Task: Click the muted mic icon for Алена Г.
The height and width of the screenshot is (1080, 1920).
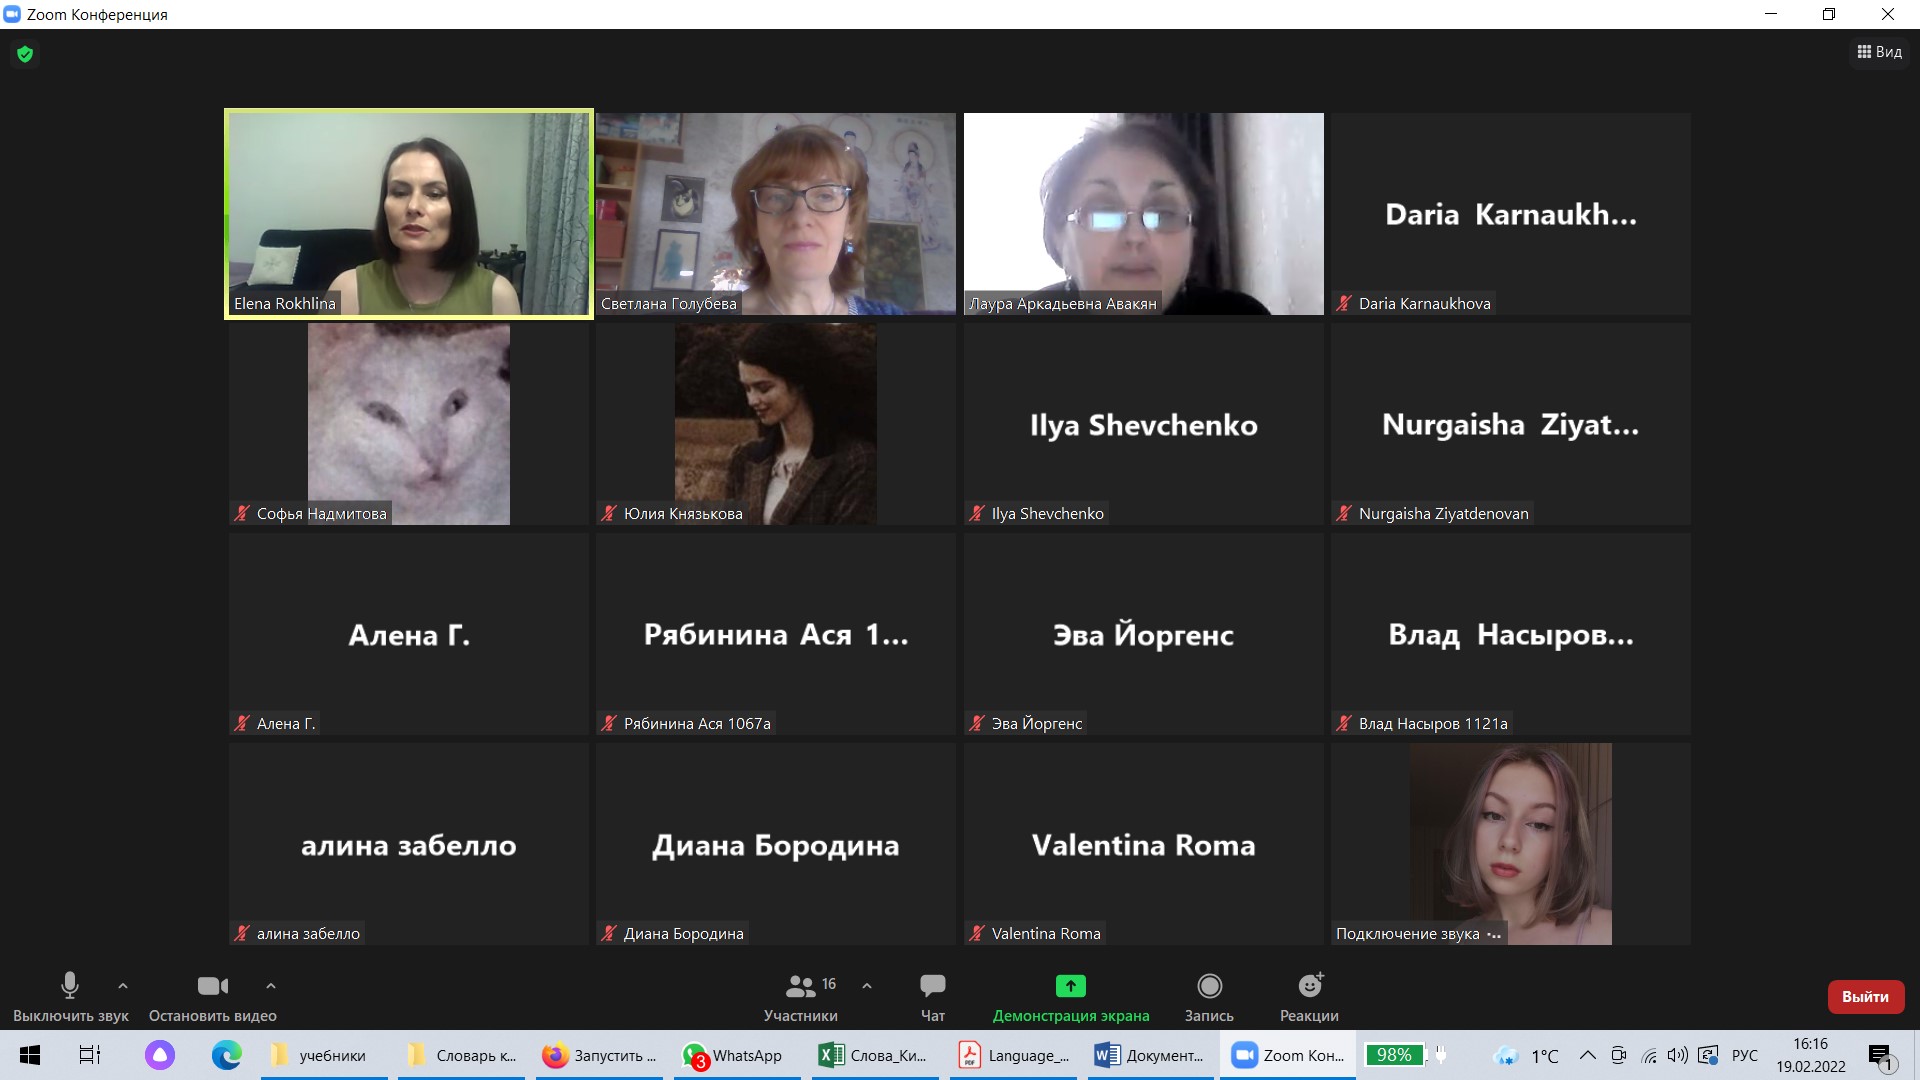Action: [x=242, y=723]
